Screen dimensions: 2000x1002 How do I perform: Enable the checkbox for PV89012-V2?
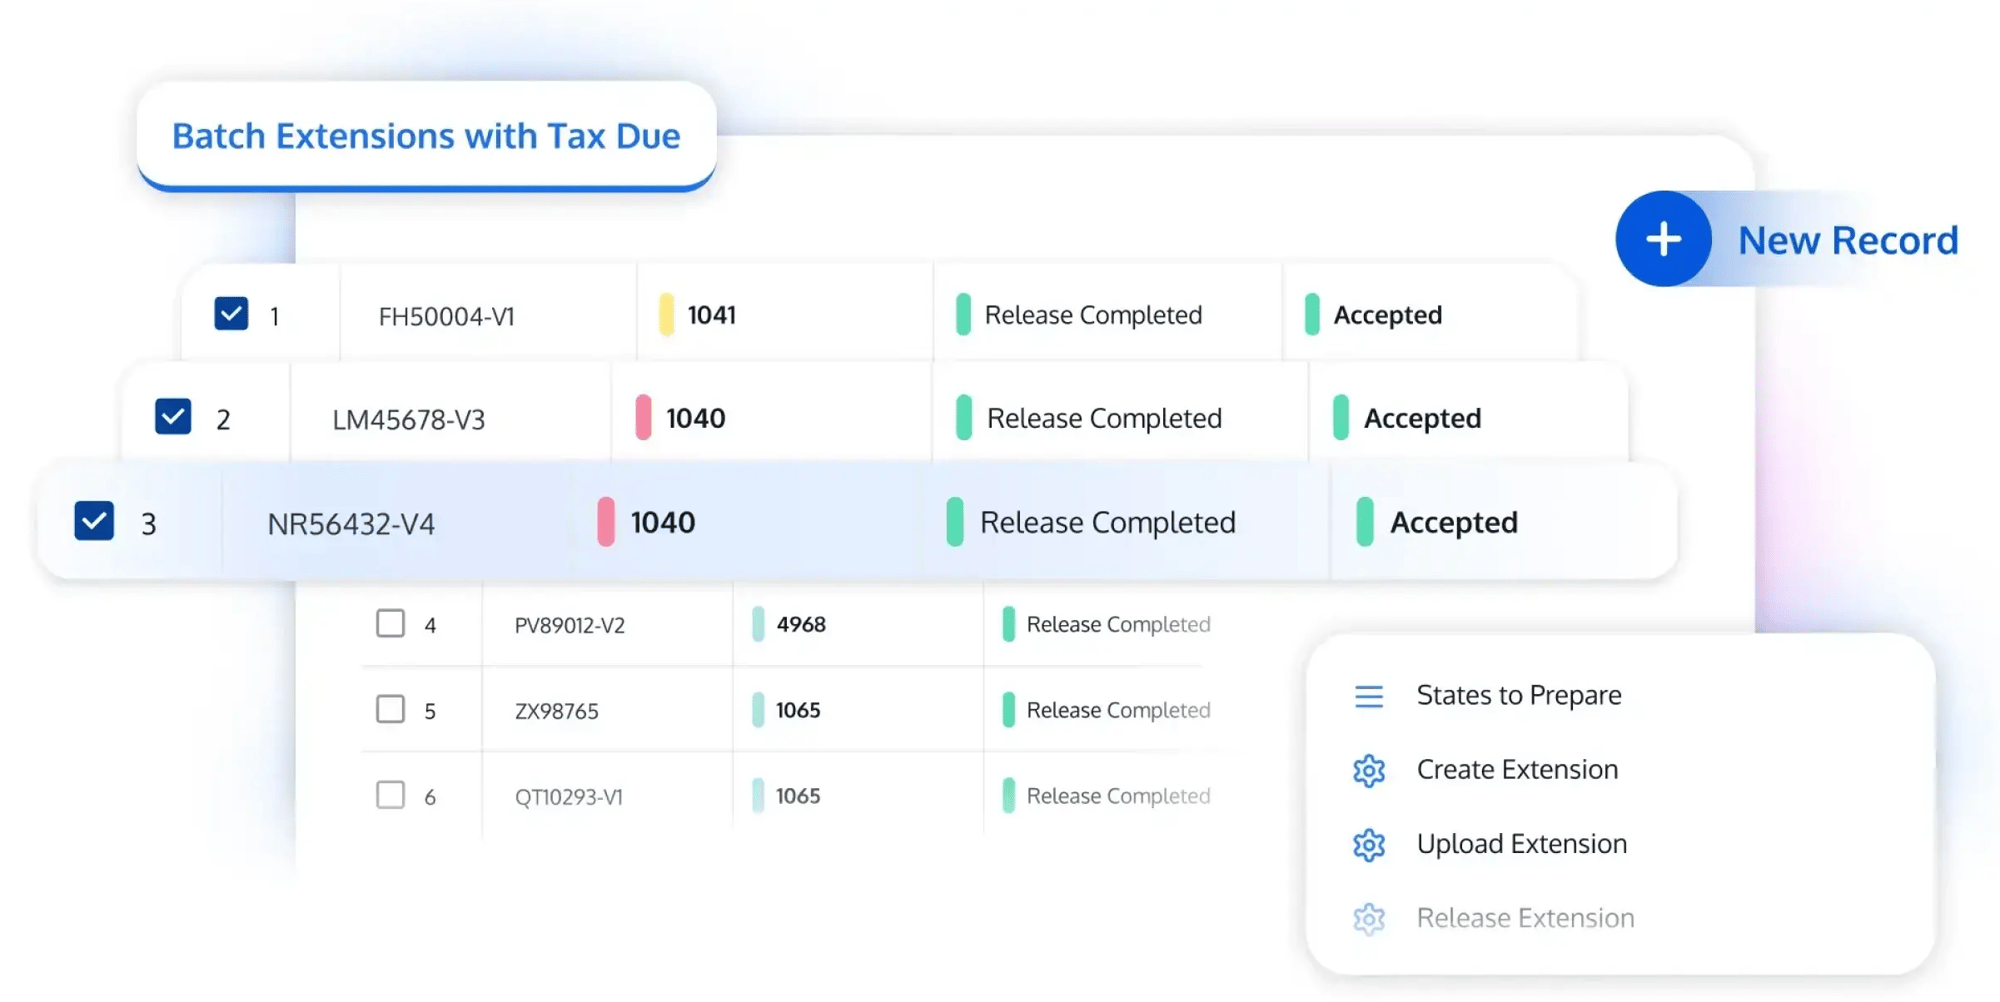click(389, 623)
